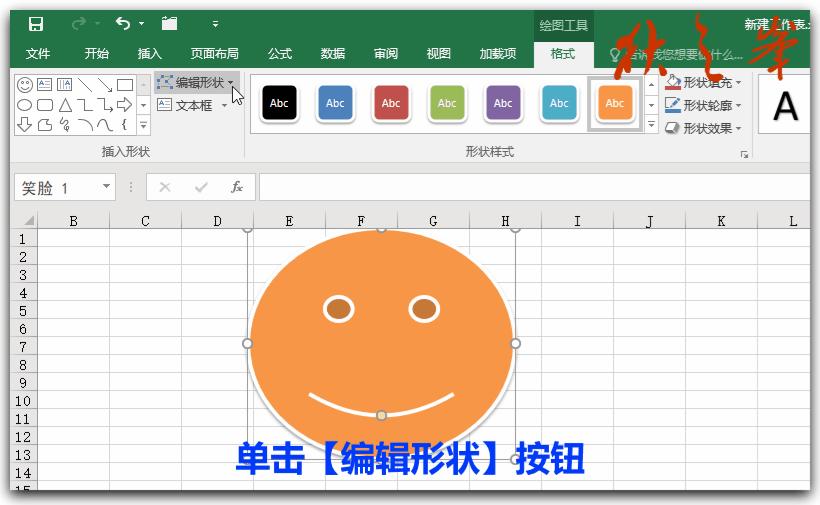Expand the shape styles gallery
820x505 pixels.
651,125
